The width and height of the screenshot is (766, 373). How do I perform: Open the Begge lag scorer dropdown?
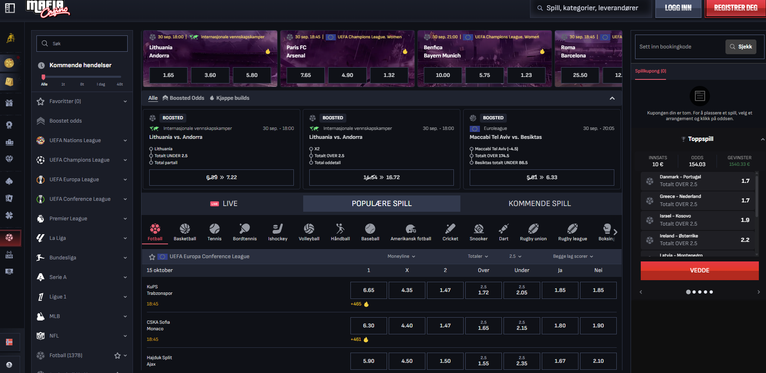click(573, 256)
